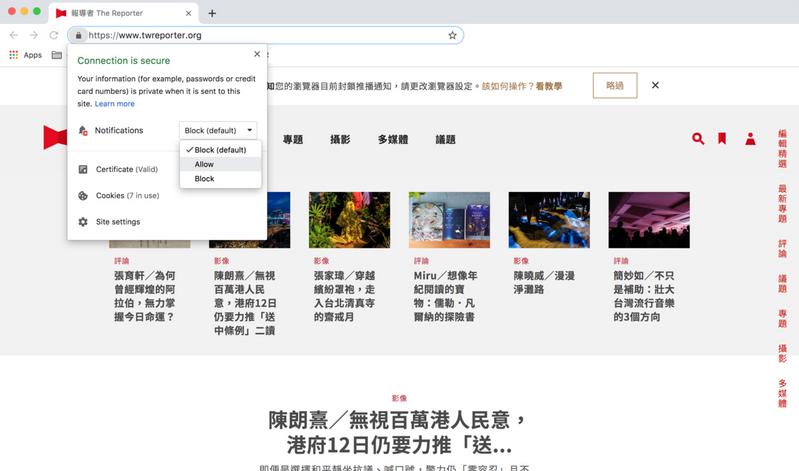Open the 專題 navigation item
This screenshot has height=471, width=799.
coord(293,139)
